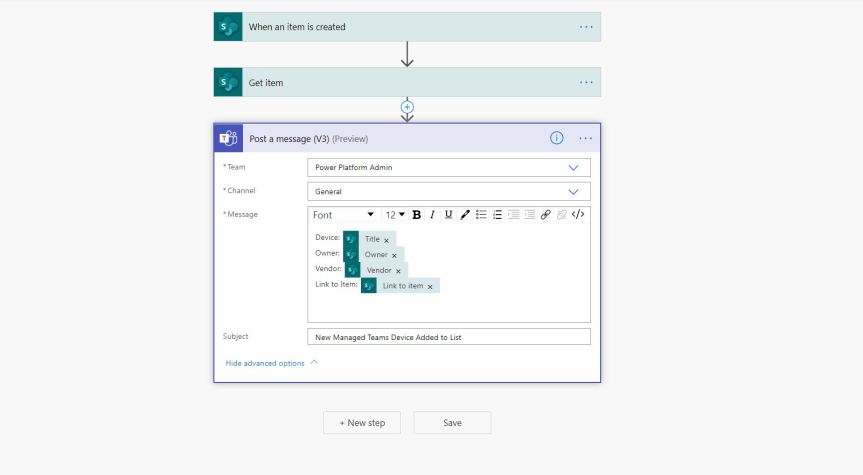Image resolution: width=863 pixels, height=475 pixels.
Task: Insert a hyperlink using the link icon
Action: (x=544, y=215)
